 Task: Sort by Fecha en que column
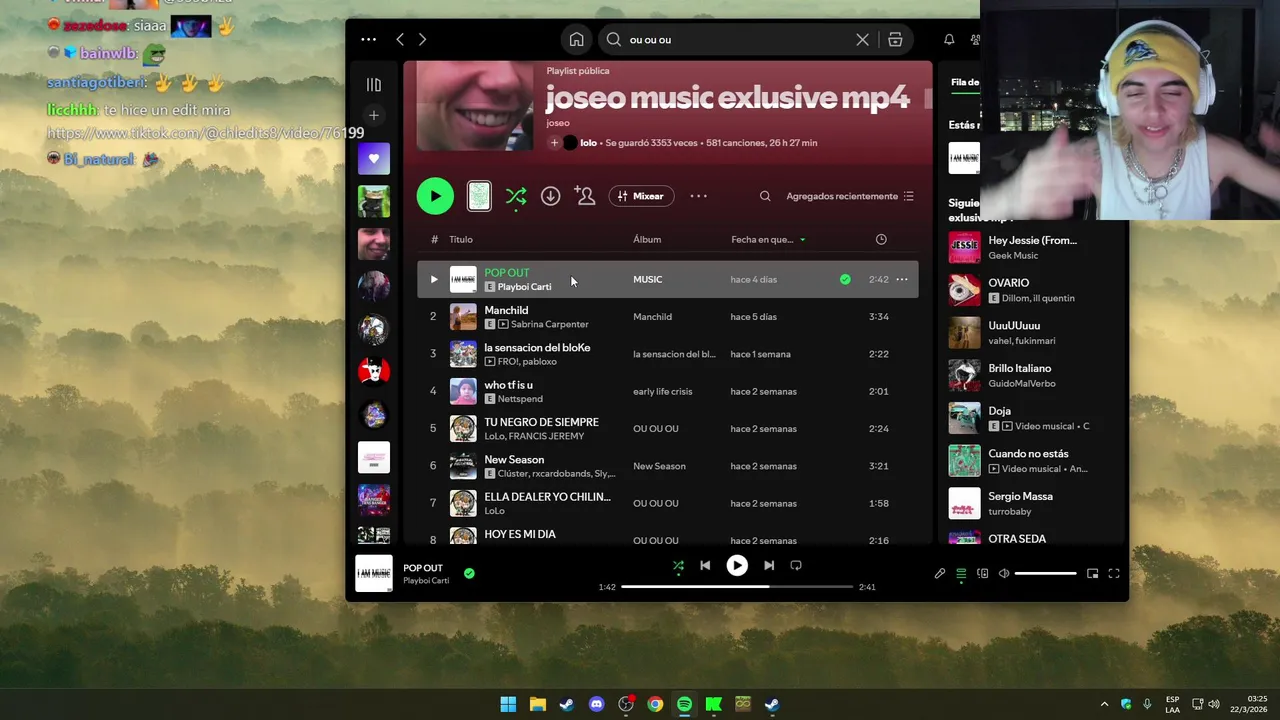pyautogui.click(x=768, y=239)
